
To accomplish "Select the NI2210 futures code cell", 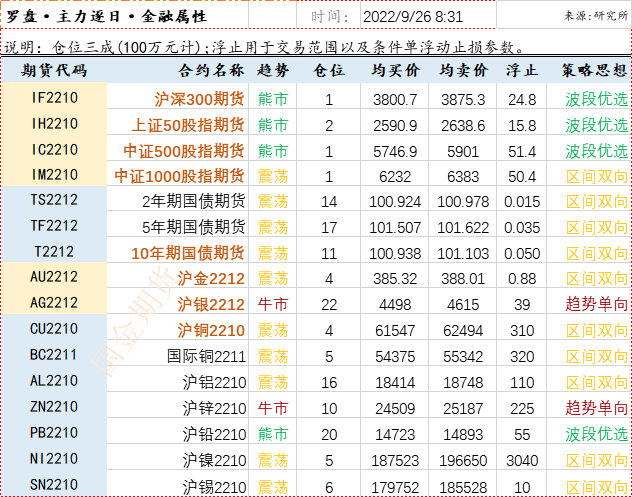I will pyautogui.click(x=54, y=459).
